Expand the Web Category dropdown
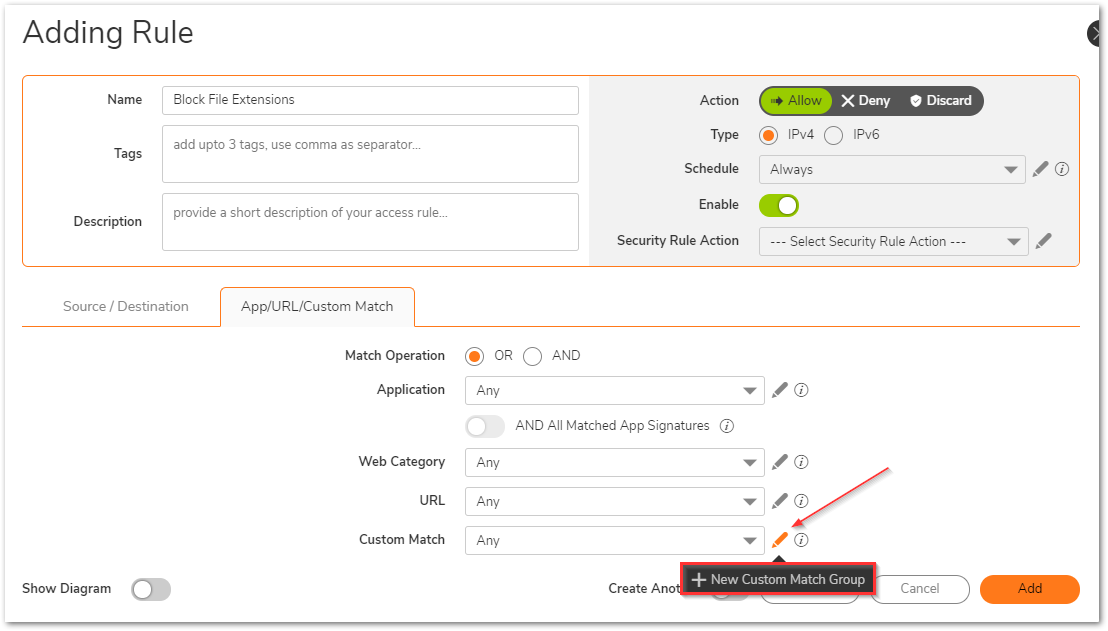The height and width of the screenshot is (631, 1108). 614,463
